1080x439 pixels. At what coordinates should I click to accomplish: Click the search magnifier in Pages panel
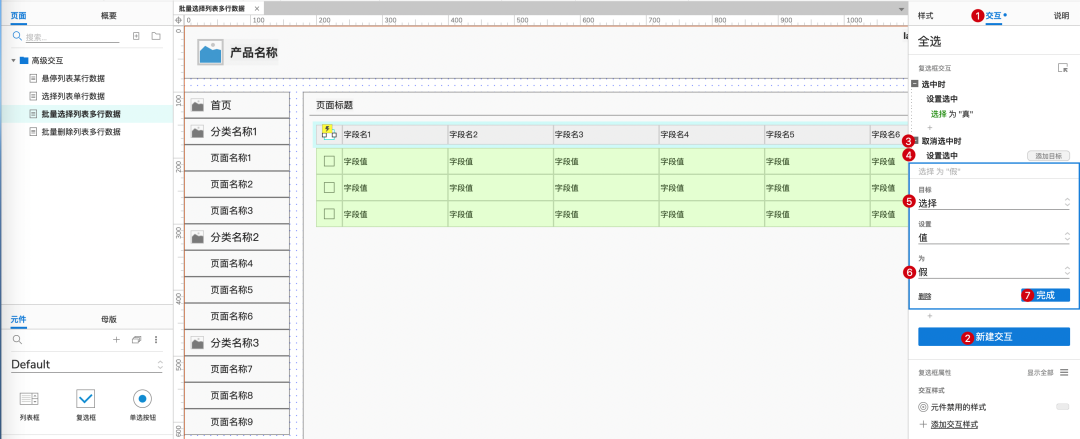pos(17,36)
